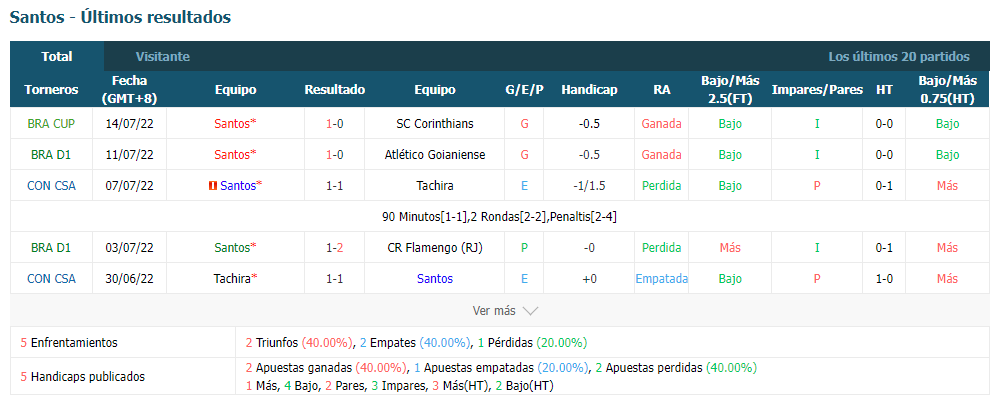Click the Ver más text
The image size is (1002, 404).
[494, 311]
